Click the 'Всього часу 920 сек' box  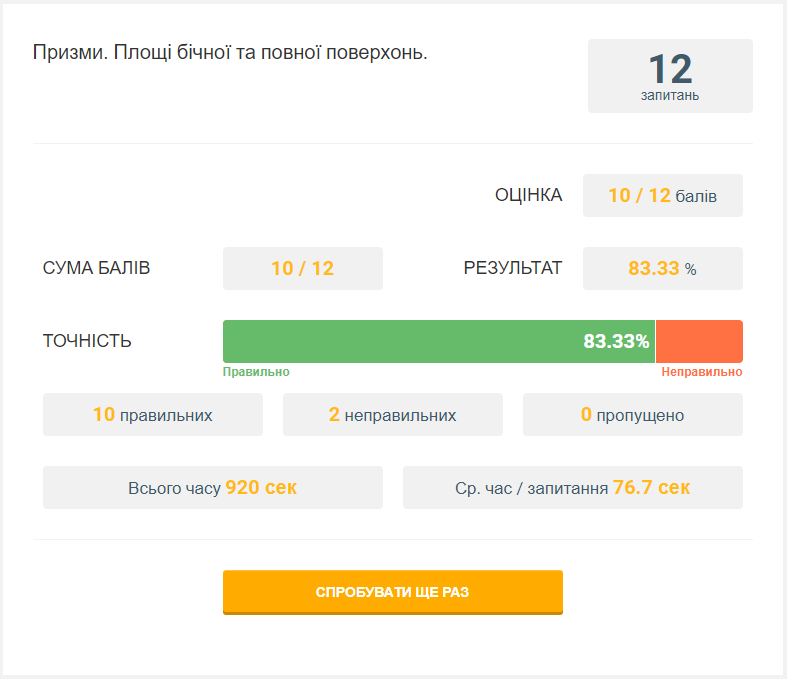point(213,487)
